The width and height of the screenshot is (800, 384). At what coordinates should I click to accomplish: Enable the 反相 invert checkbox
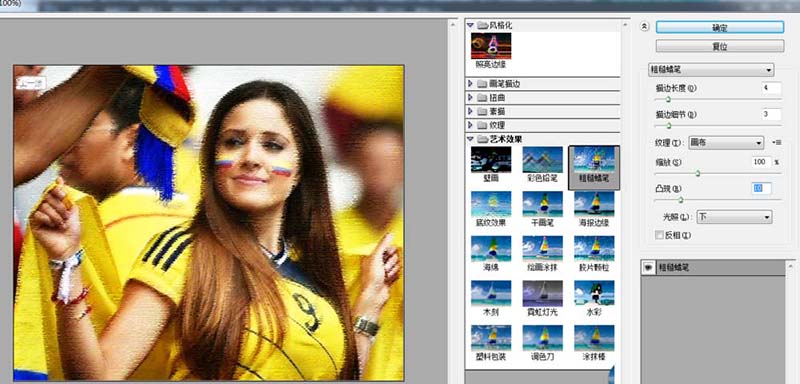(660, 235)
